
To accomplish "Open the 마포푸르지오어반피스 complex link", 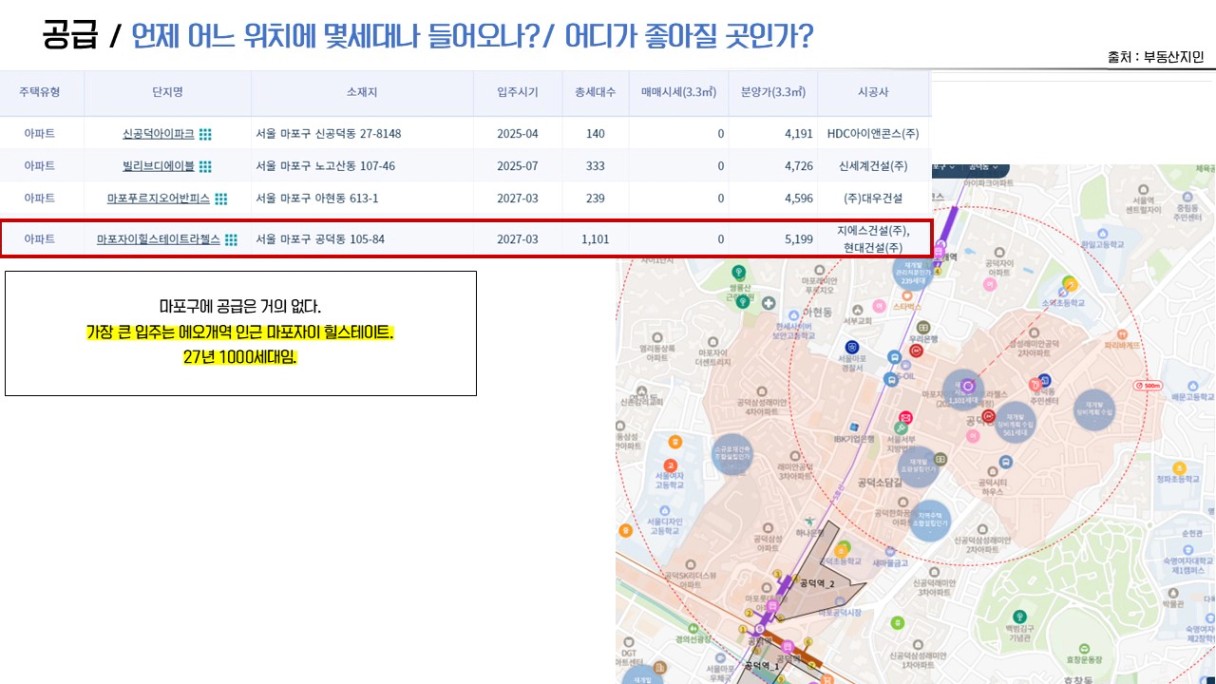I will click(159, 199).
